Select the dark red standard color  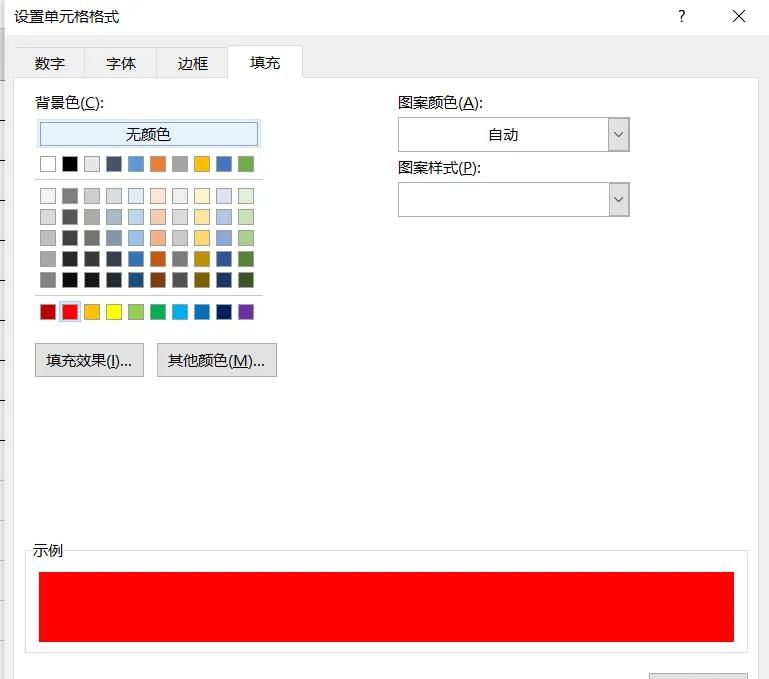click(x=48, y=312)
